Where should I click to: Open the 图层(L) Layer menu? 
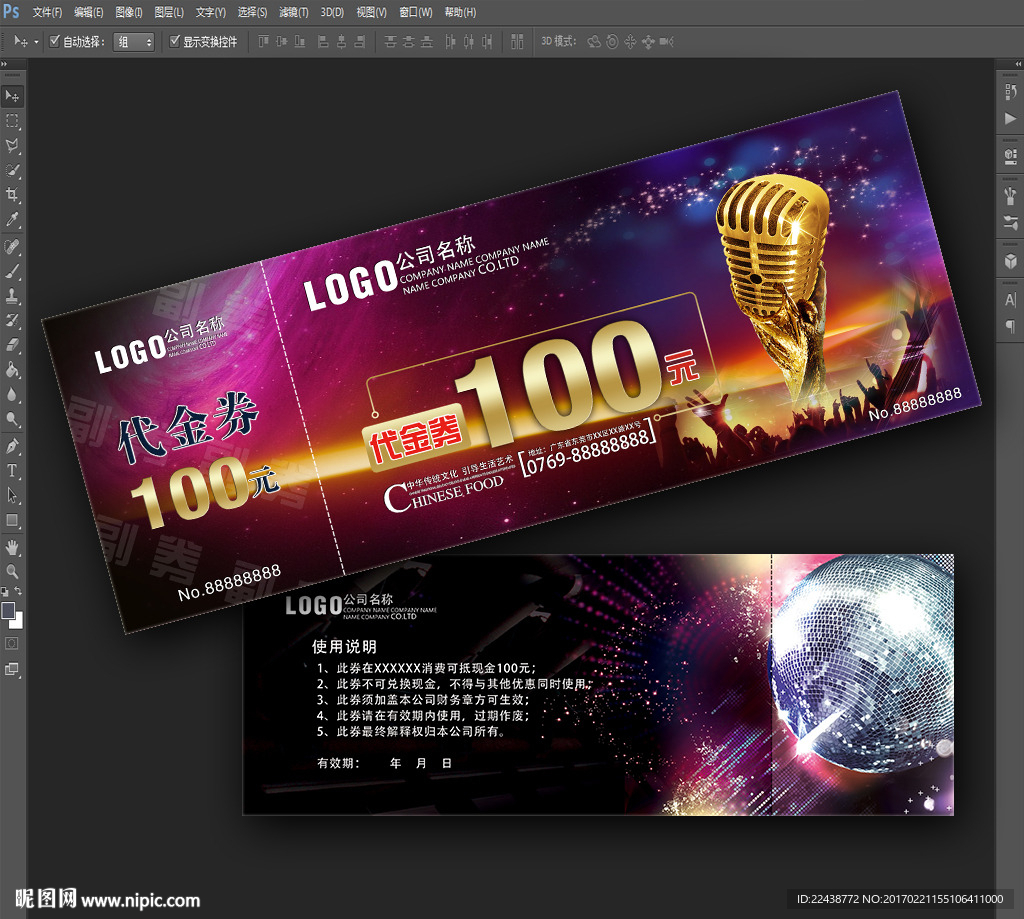pos(168,12)
